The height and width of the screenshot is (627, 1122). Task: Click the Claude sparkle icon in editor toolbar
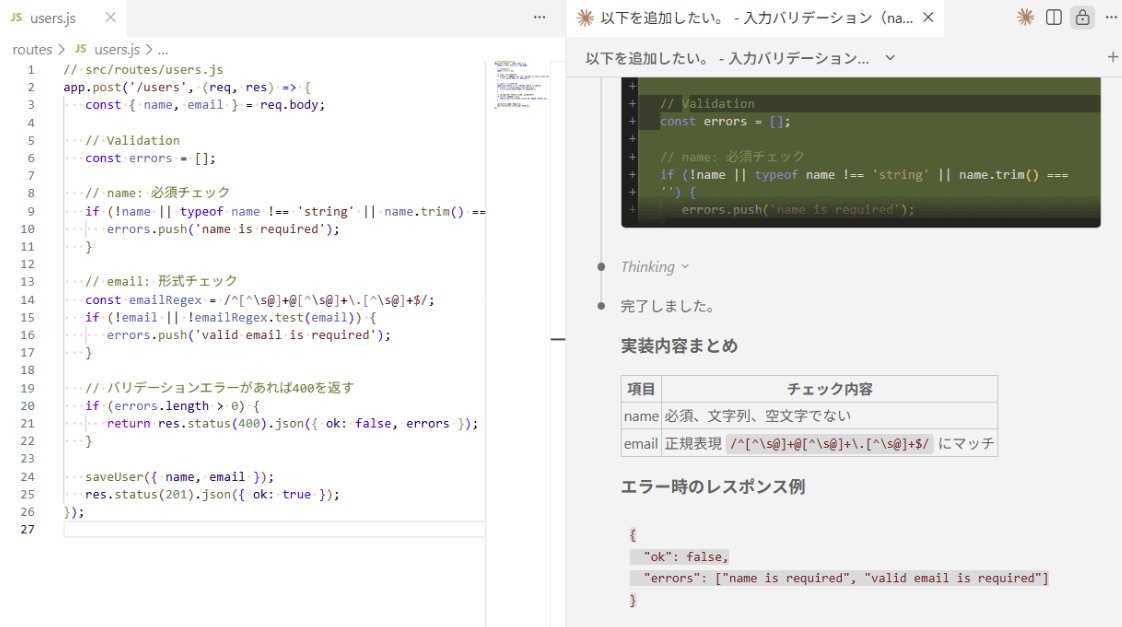click(x=1025, y=17)
